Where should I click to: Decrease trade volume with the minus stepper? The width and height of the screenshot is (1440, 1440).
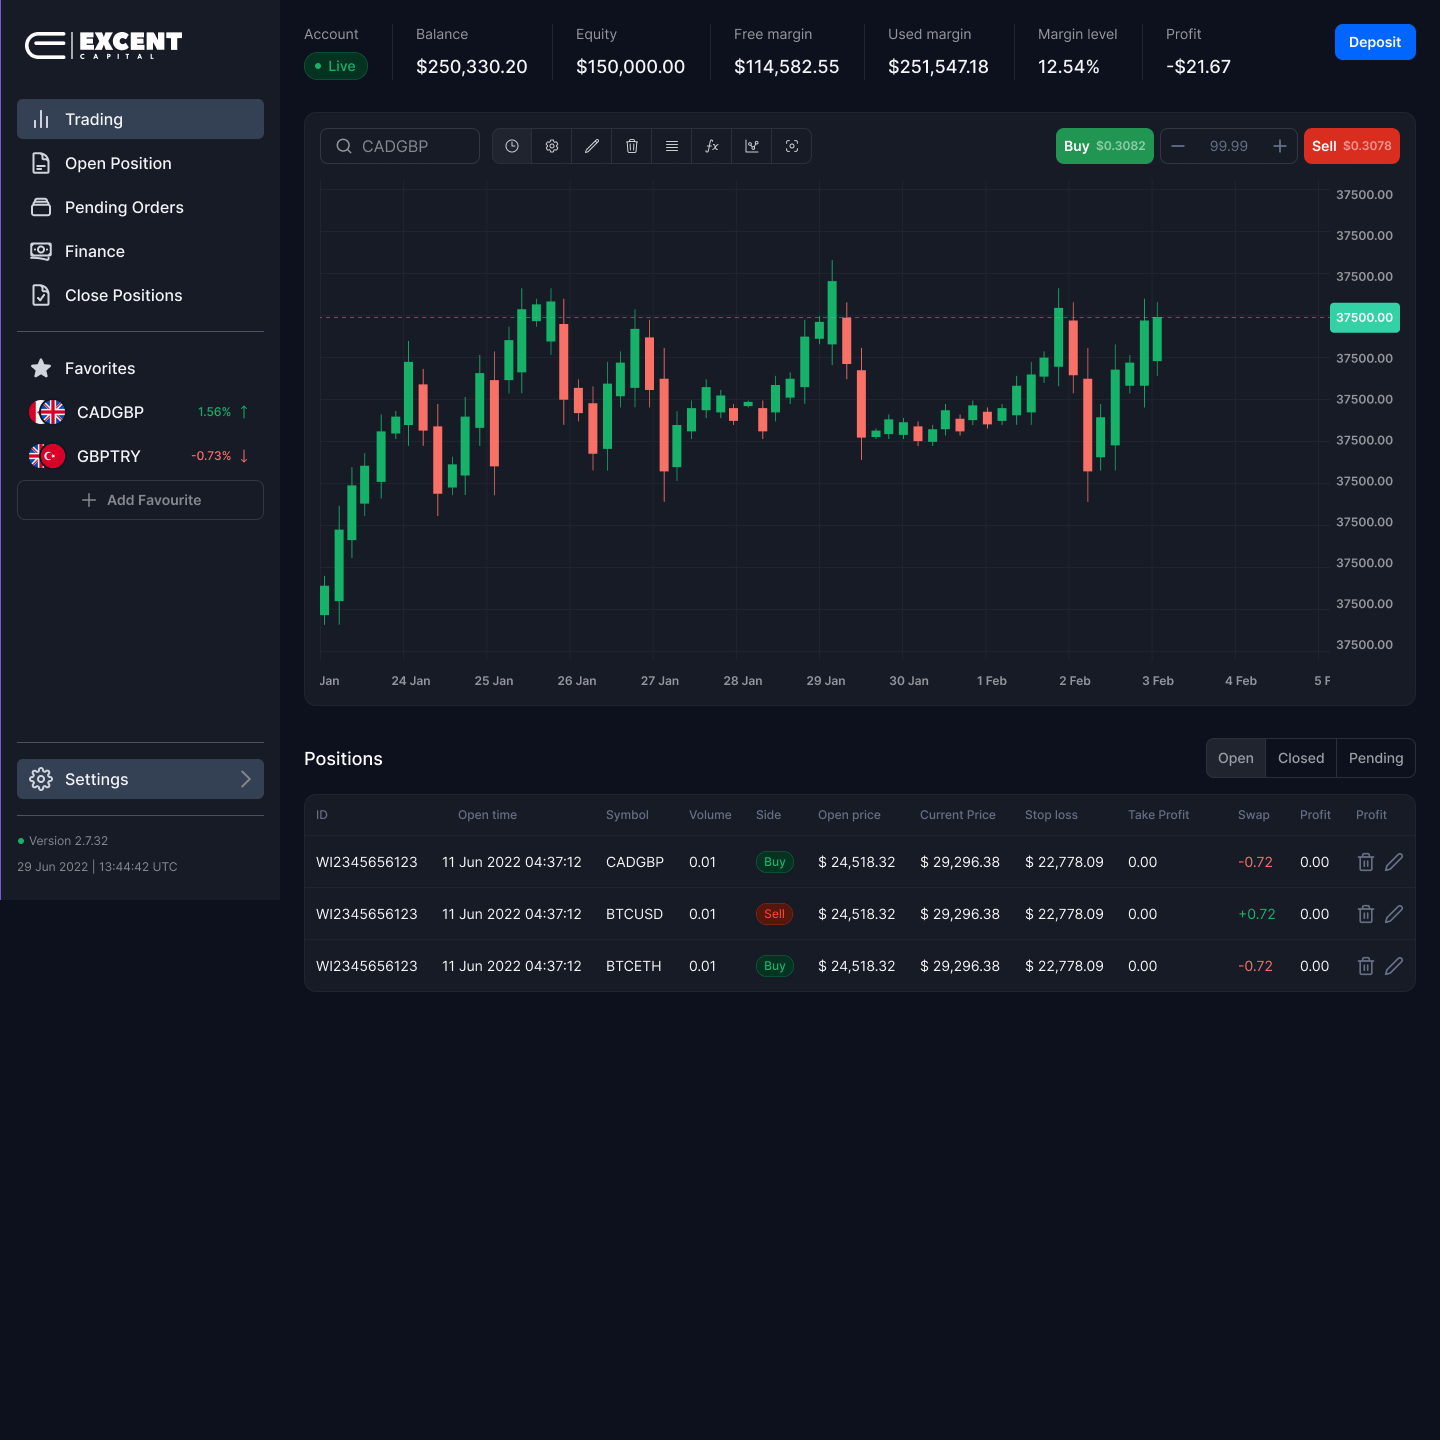click(1178, 146)
